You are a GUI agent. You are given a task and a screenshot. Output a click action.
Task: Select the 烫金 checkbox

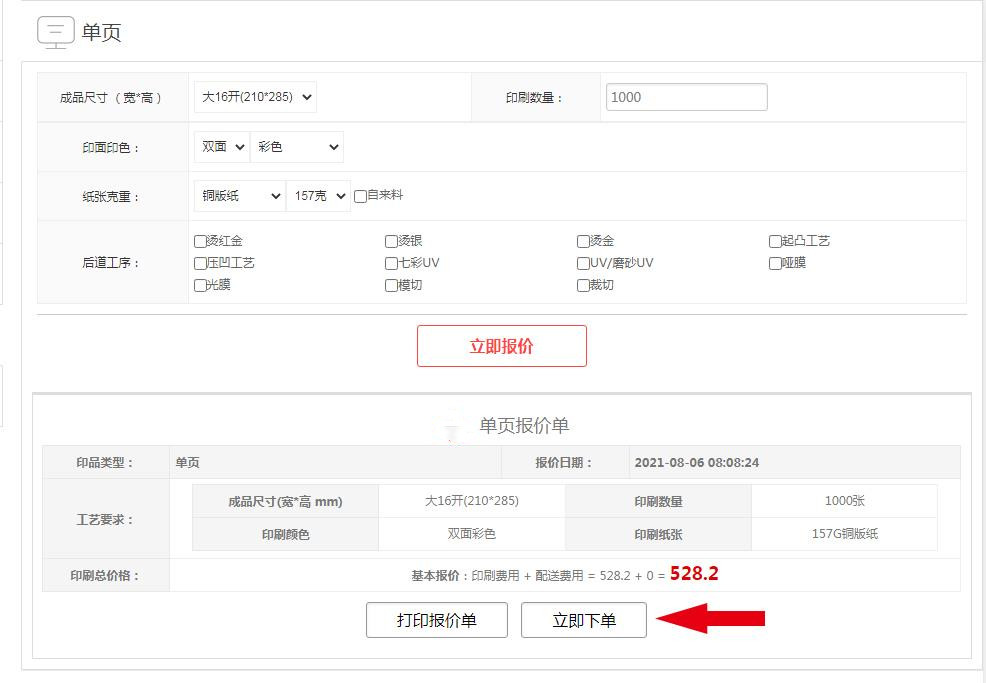coord(583,242)
